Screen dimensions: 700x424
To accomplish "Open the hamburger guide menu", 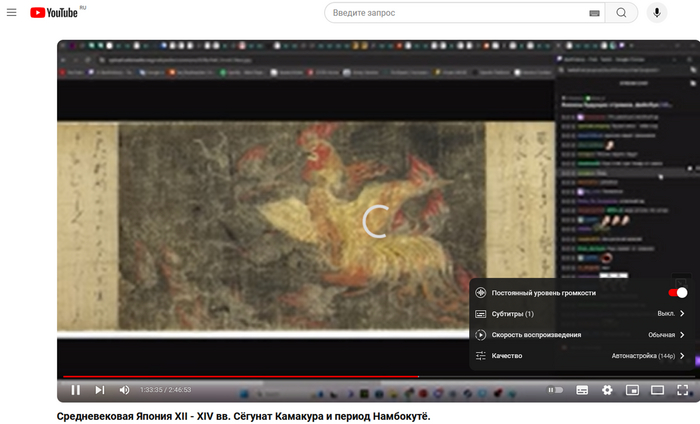I will click(x=12, y=13).
